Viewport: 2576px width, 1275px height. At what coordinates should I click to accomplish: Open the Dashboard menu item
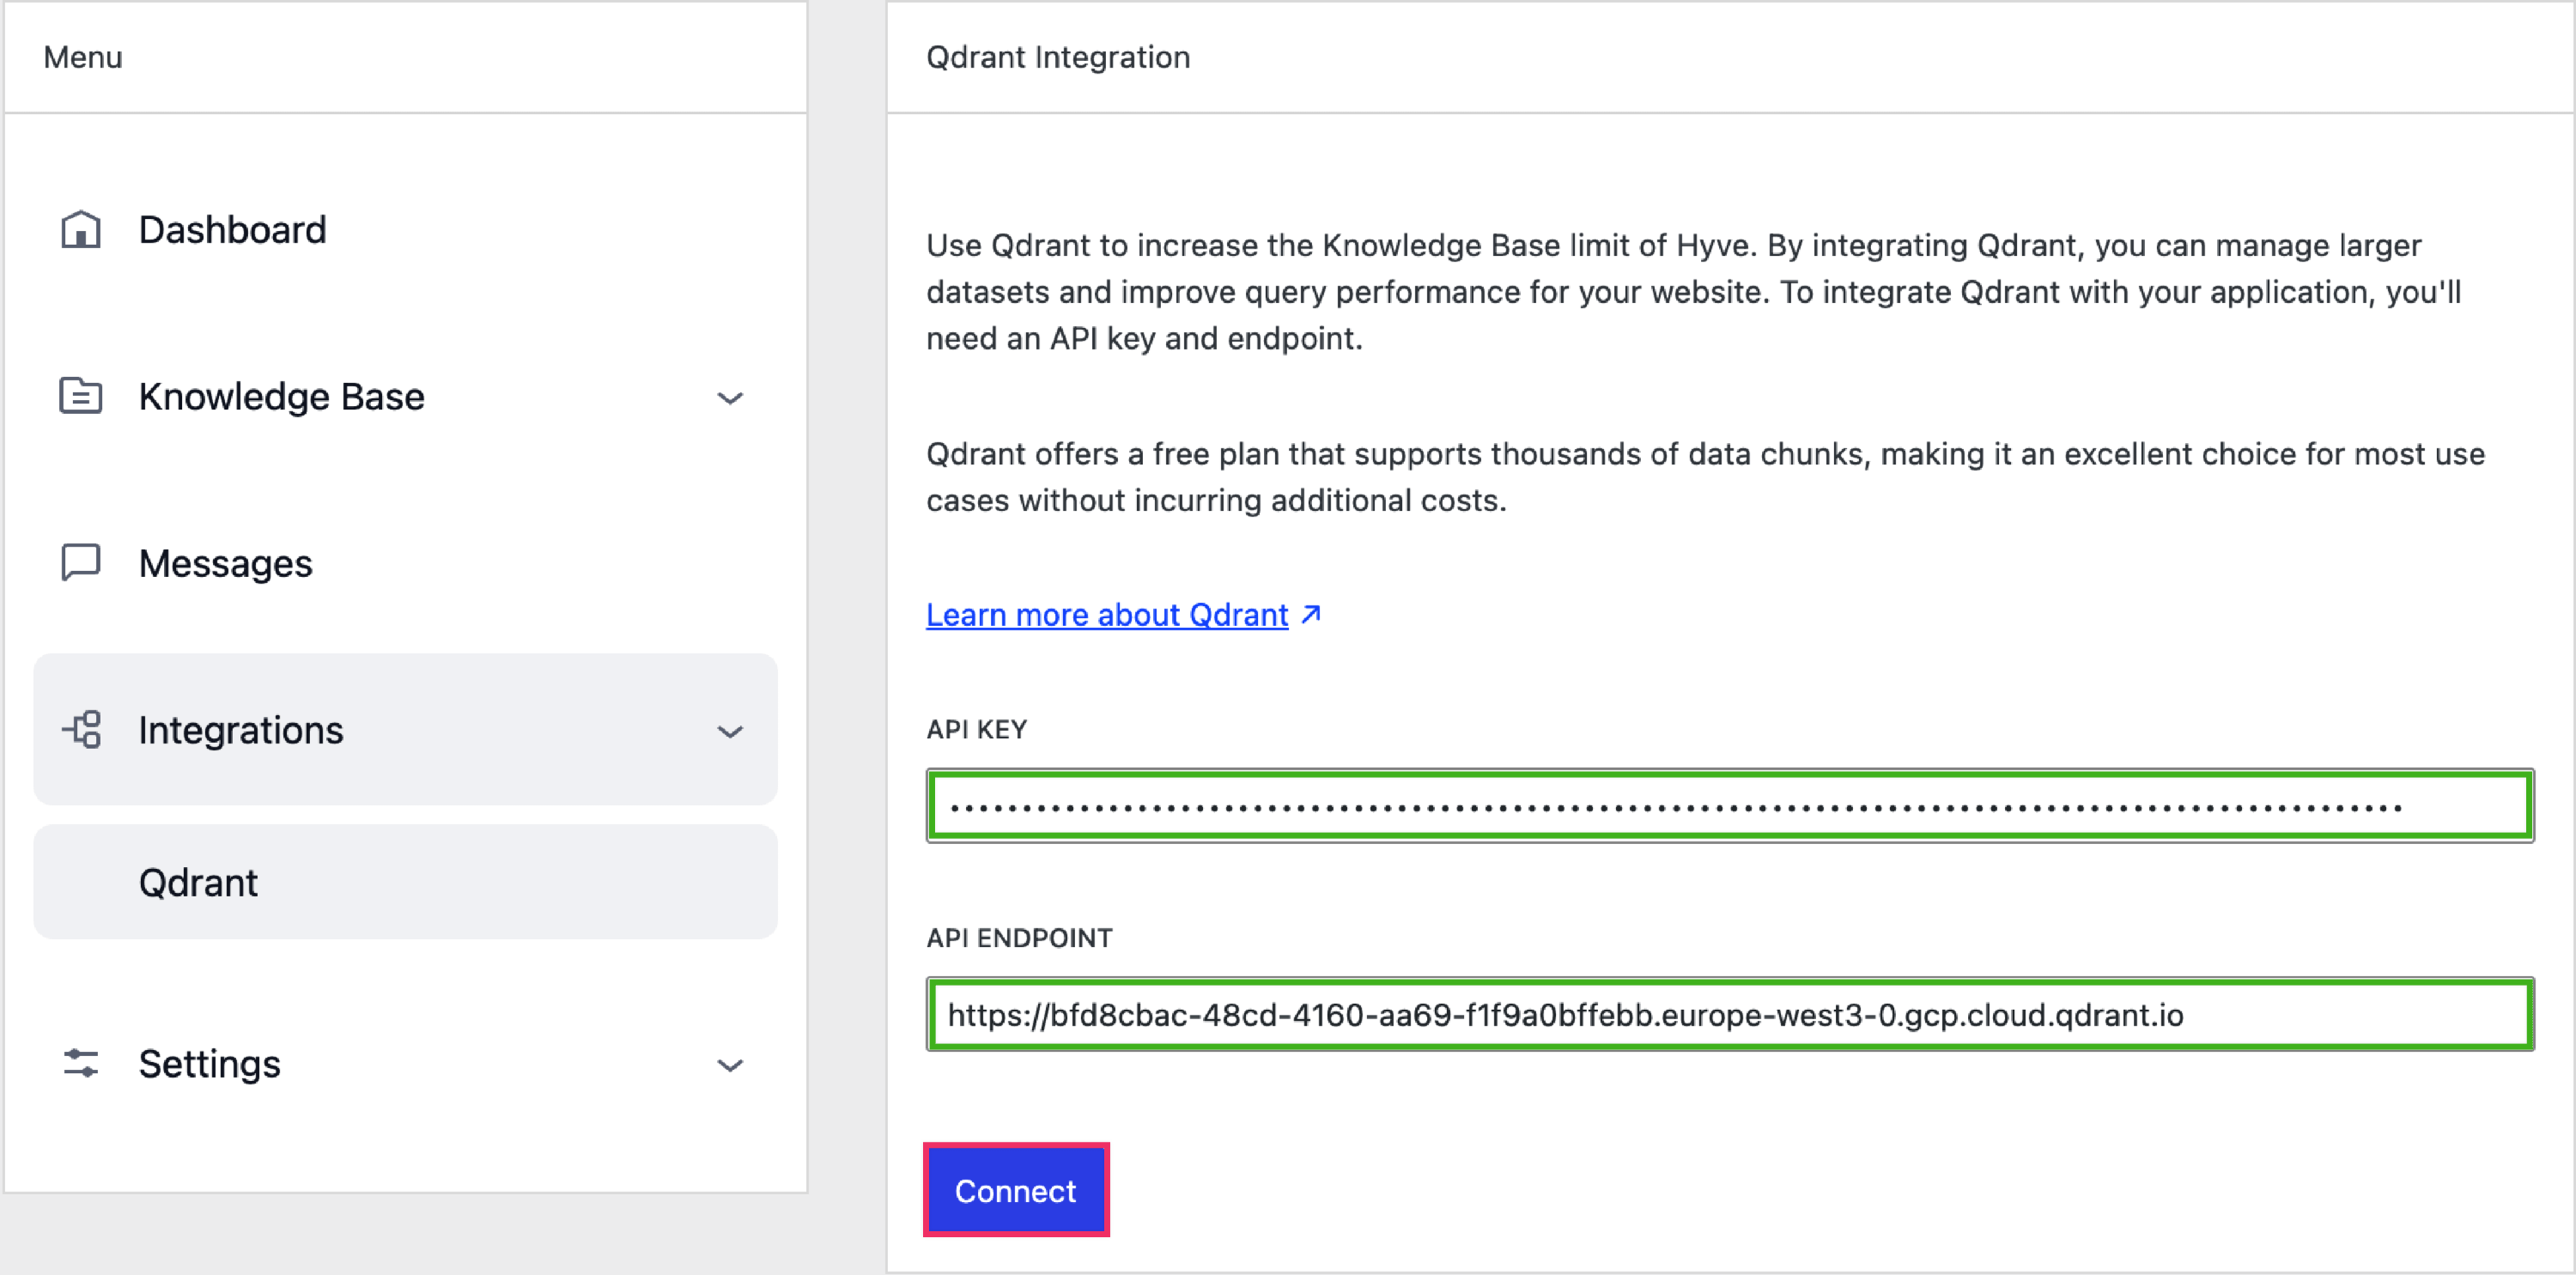point(232,230)
